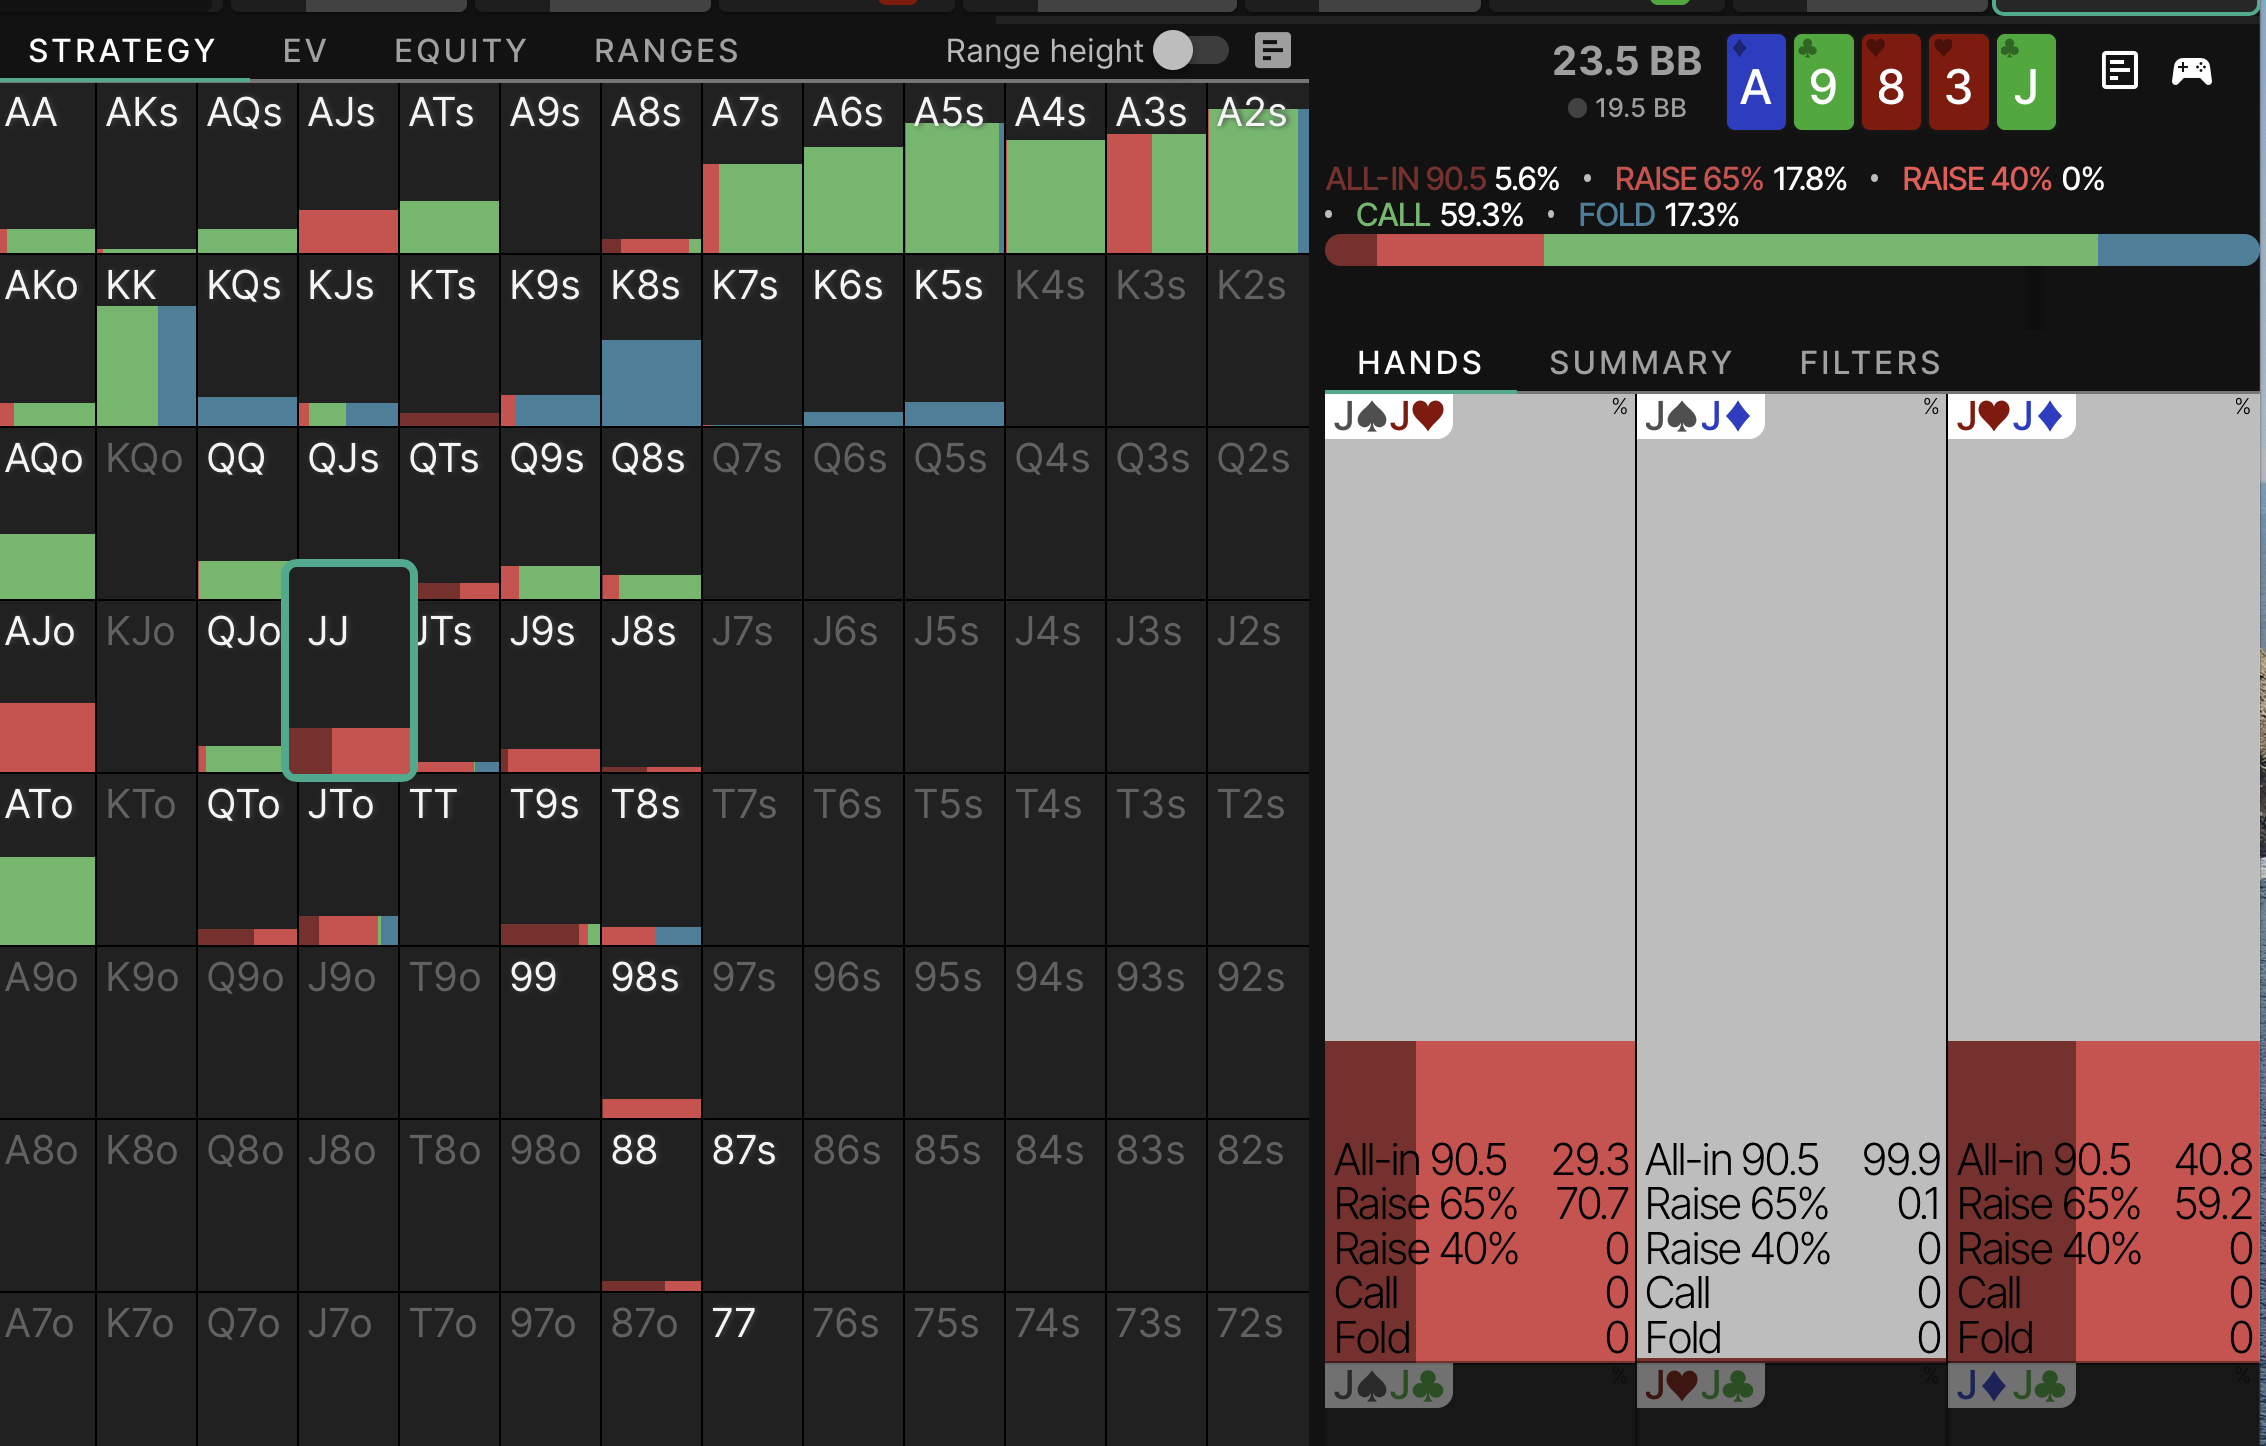Select the 88 hand cell

(x=651, y=1206)
